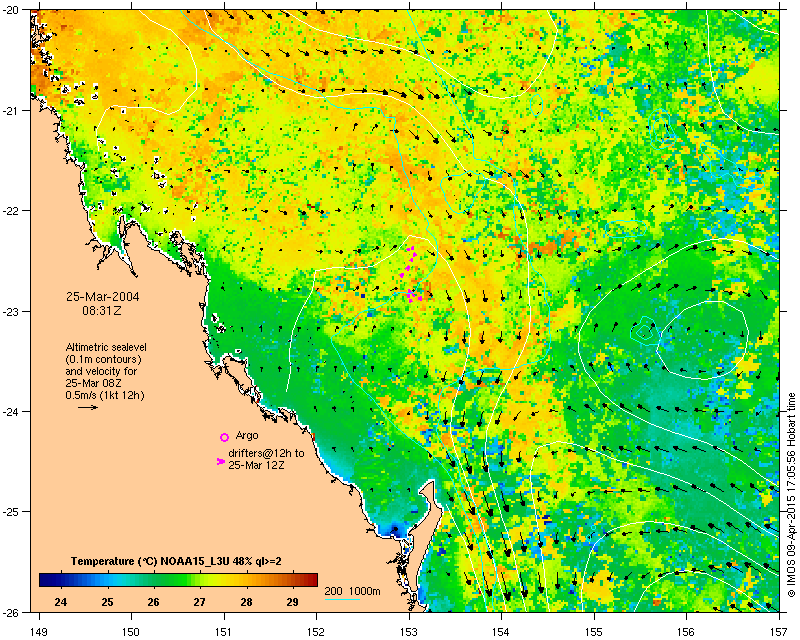The height and width of the screenshot is (640, 800).
Task: Click the color bar value '27'
Action: pos(199,602)
